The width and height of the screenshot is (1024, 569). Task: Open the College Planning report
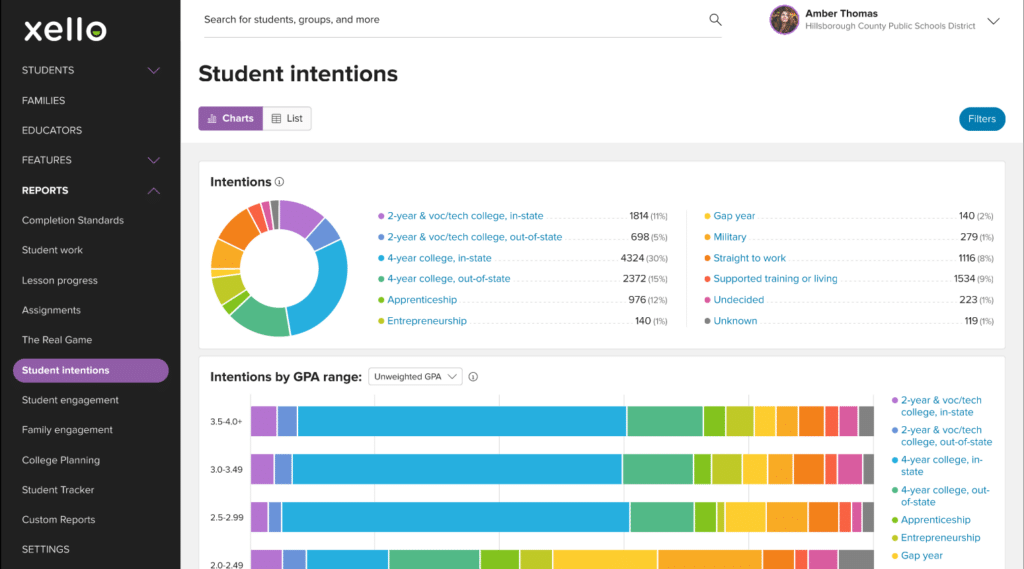click(x=61, y=460)
